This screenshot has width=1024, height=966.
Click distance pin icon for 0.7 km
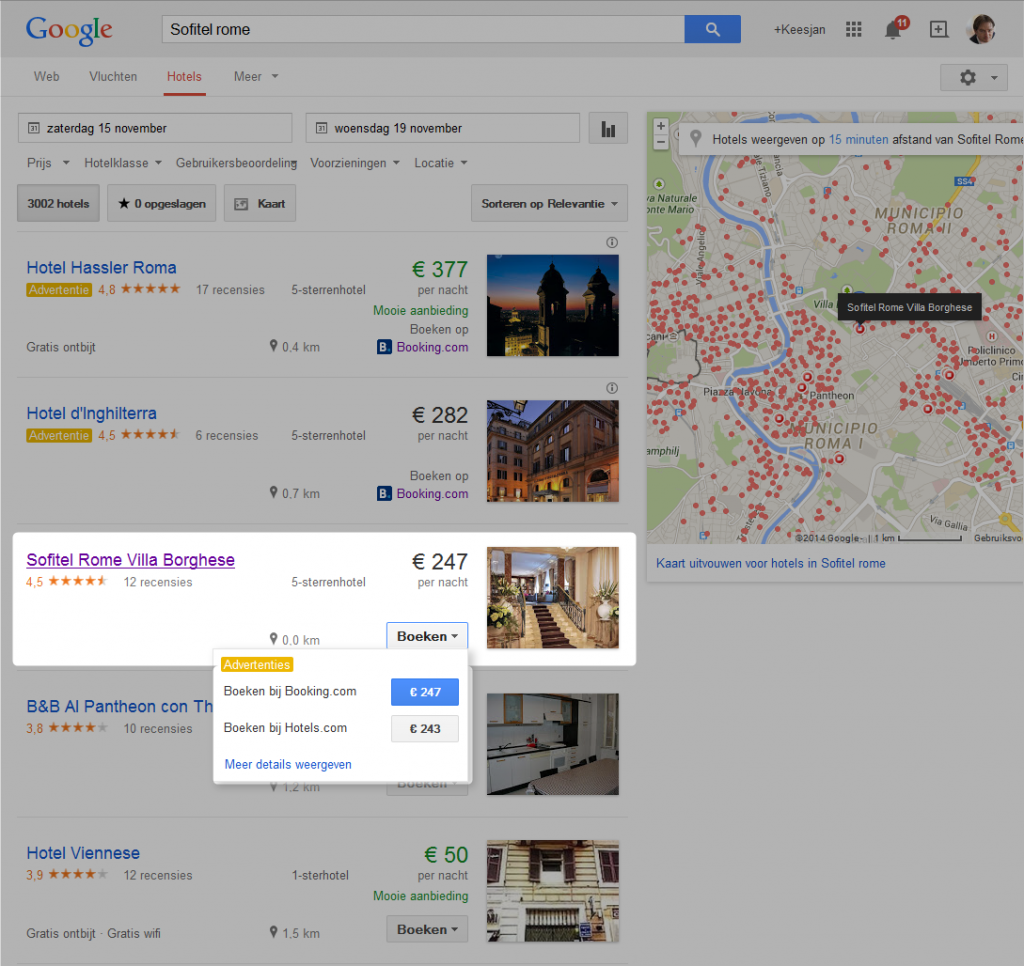click(x=274, y=492)
